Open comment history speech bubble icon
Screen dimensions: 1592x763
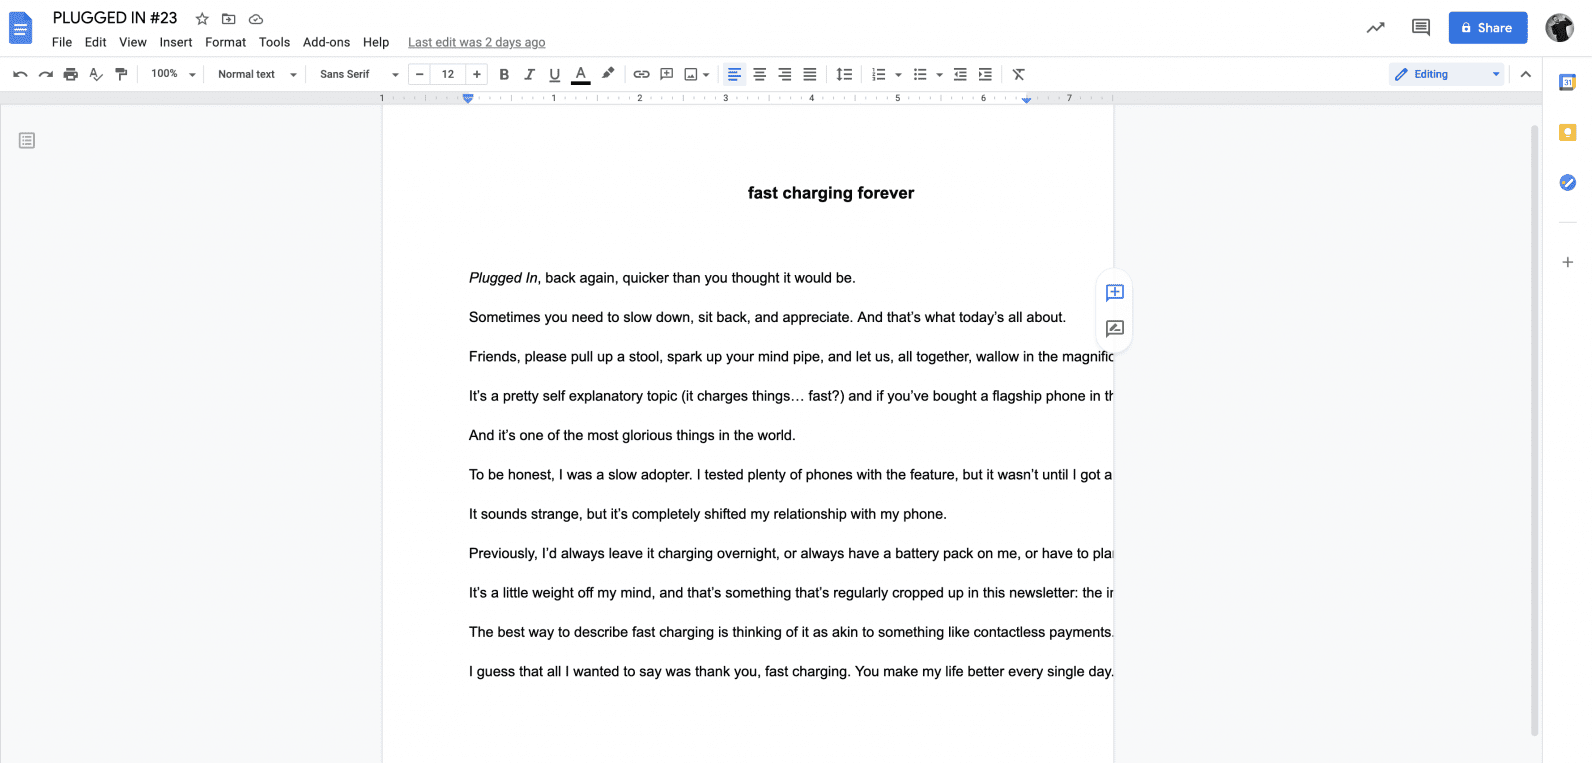coord(1420,28)
